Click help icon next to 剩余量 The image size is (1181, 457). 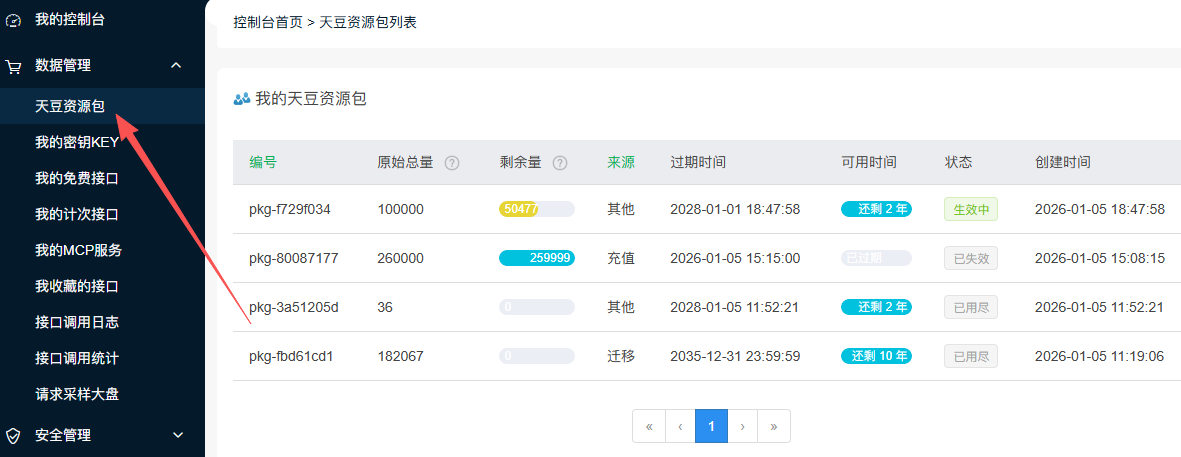pos(560,163)
